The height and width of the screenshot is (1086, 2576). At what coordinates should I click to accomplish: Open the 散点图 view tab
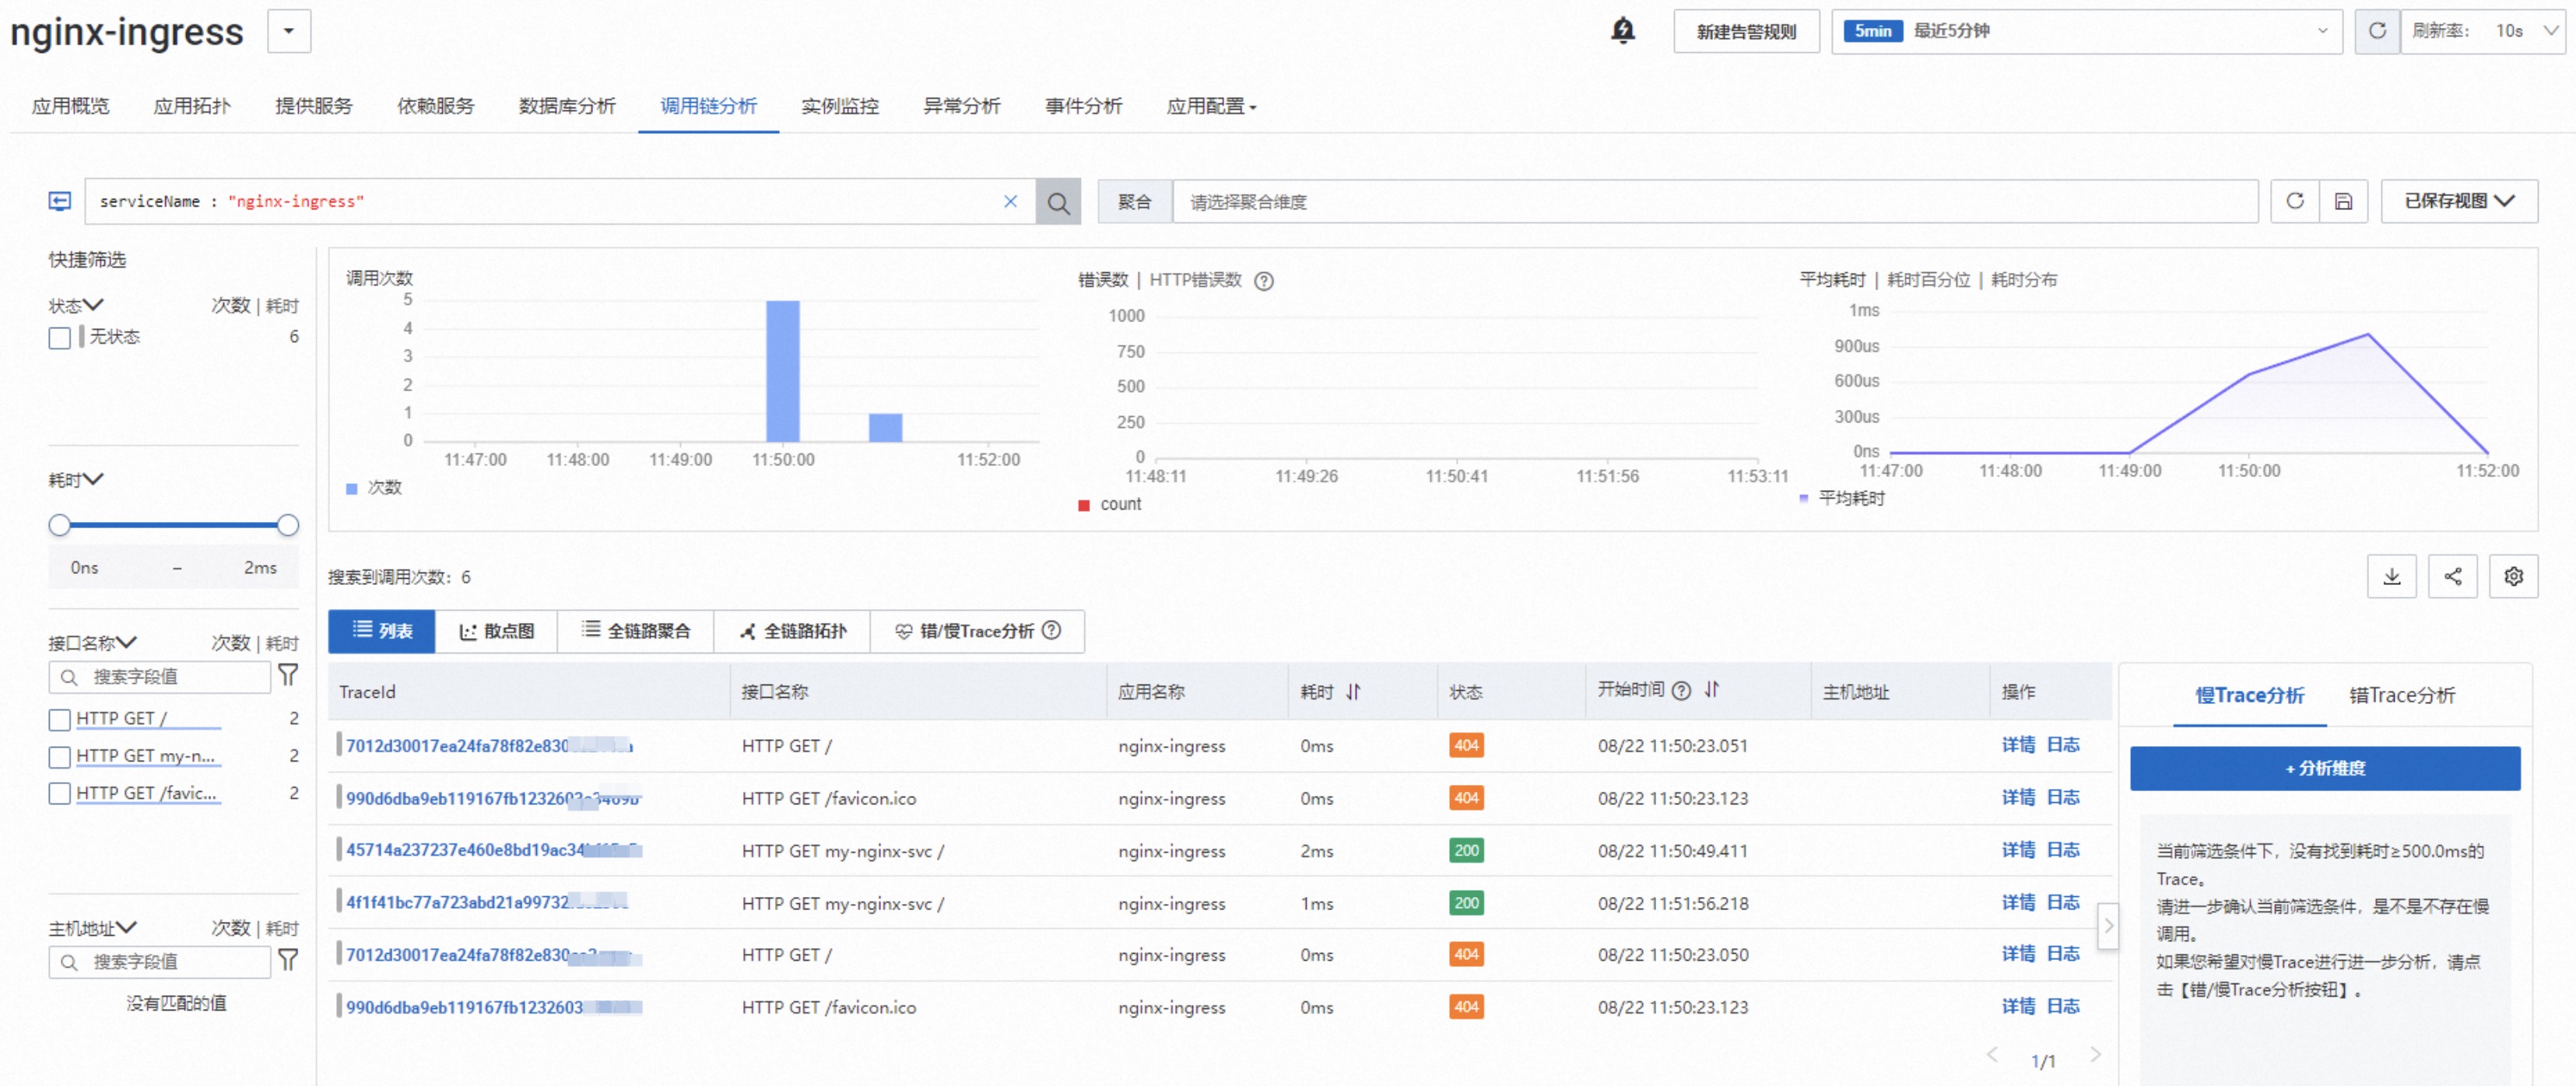496,631
